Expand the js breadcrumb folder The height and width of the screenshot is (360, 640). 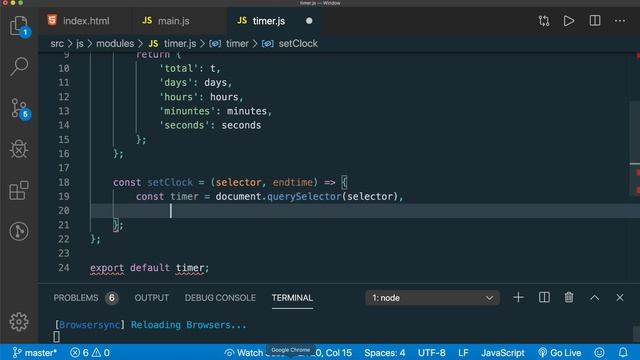[x=80, y=43]
